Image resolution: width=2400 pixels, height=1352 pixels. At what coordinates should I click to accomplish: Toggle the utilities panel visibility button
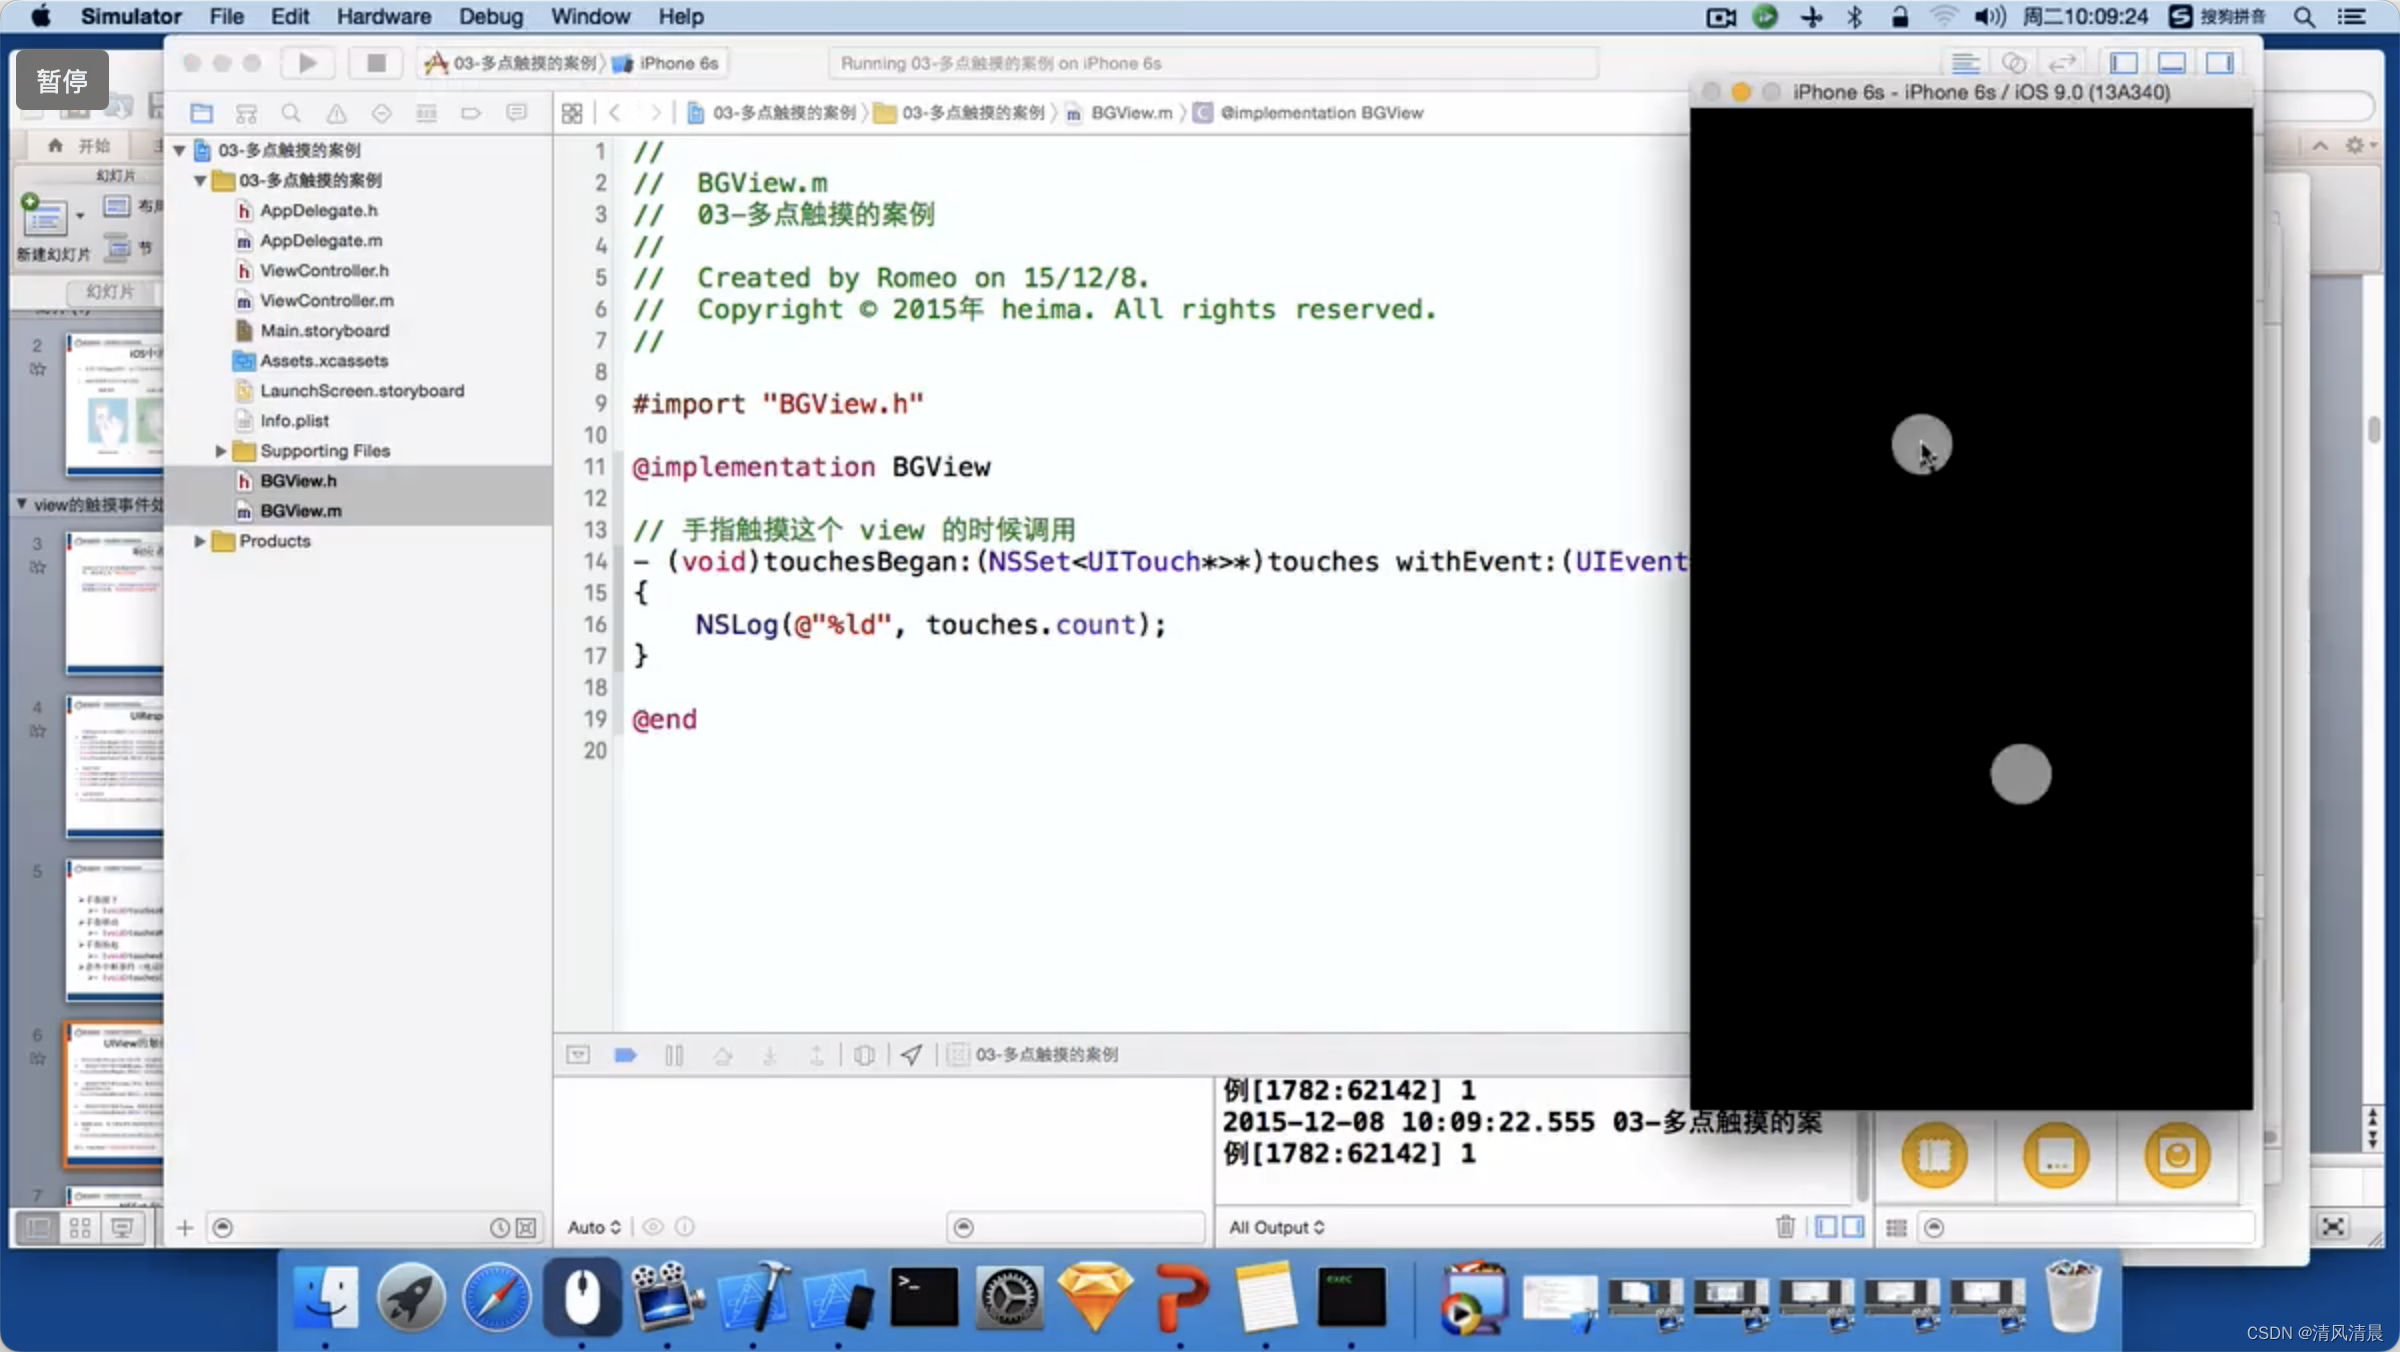click(2219, 63)
